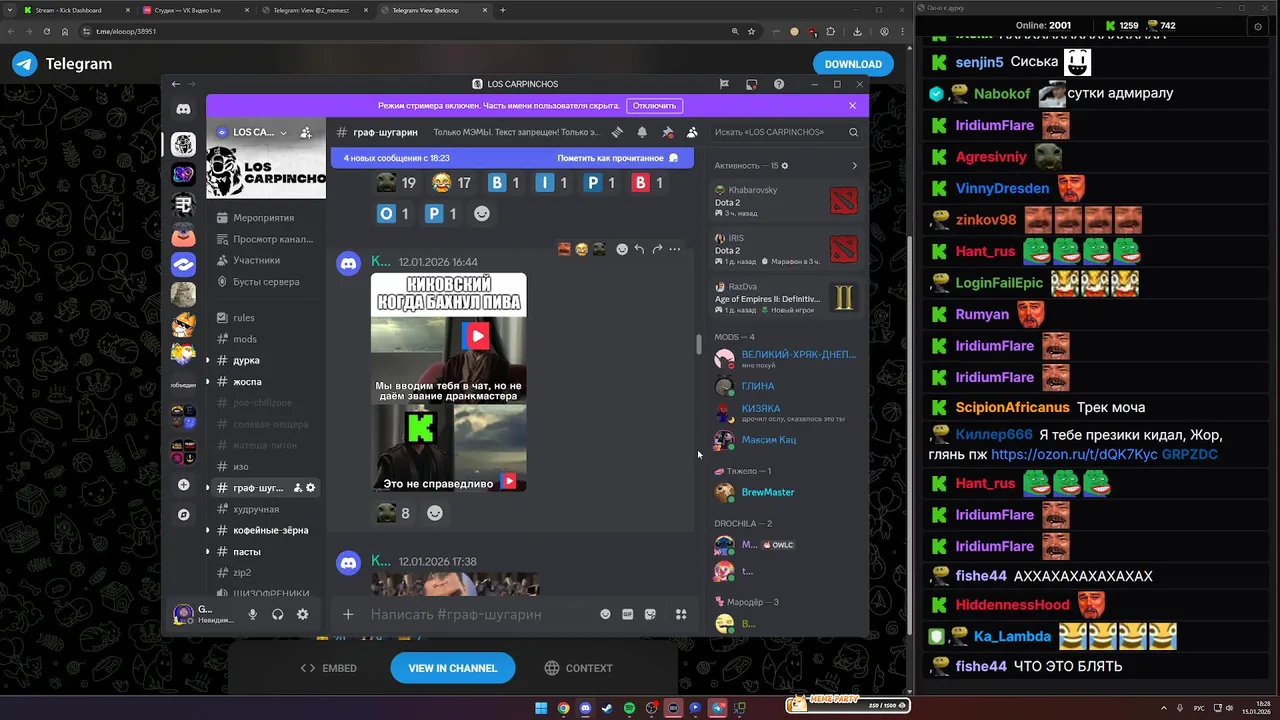
Task: Open Discord help question mark icon
Action: [779, 84]
